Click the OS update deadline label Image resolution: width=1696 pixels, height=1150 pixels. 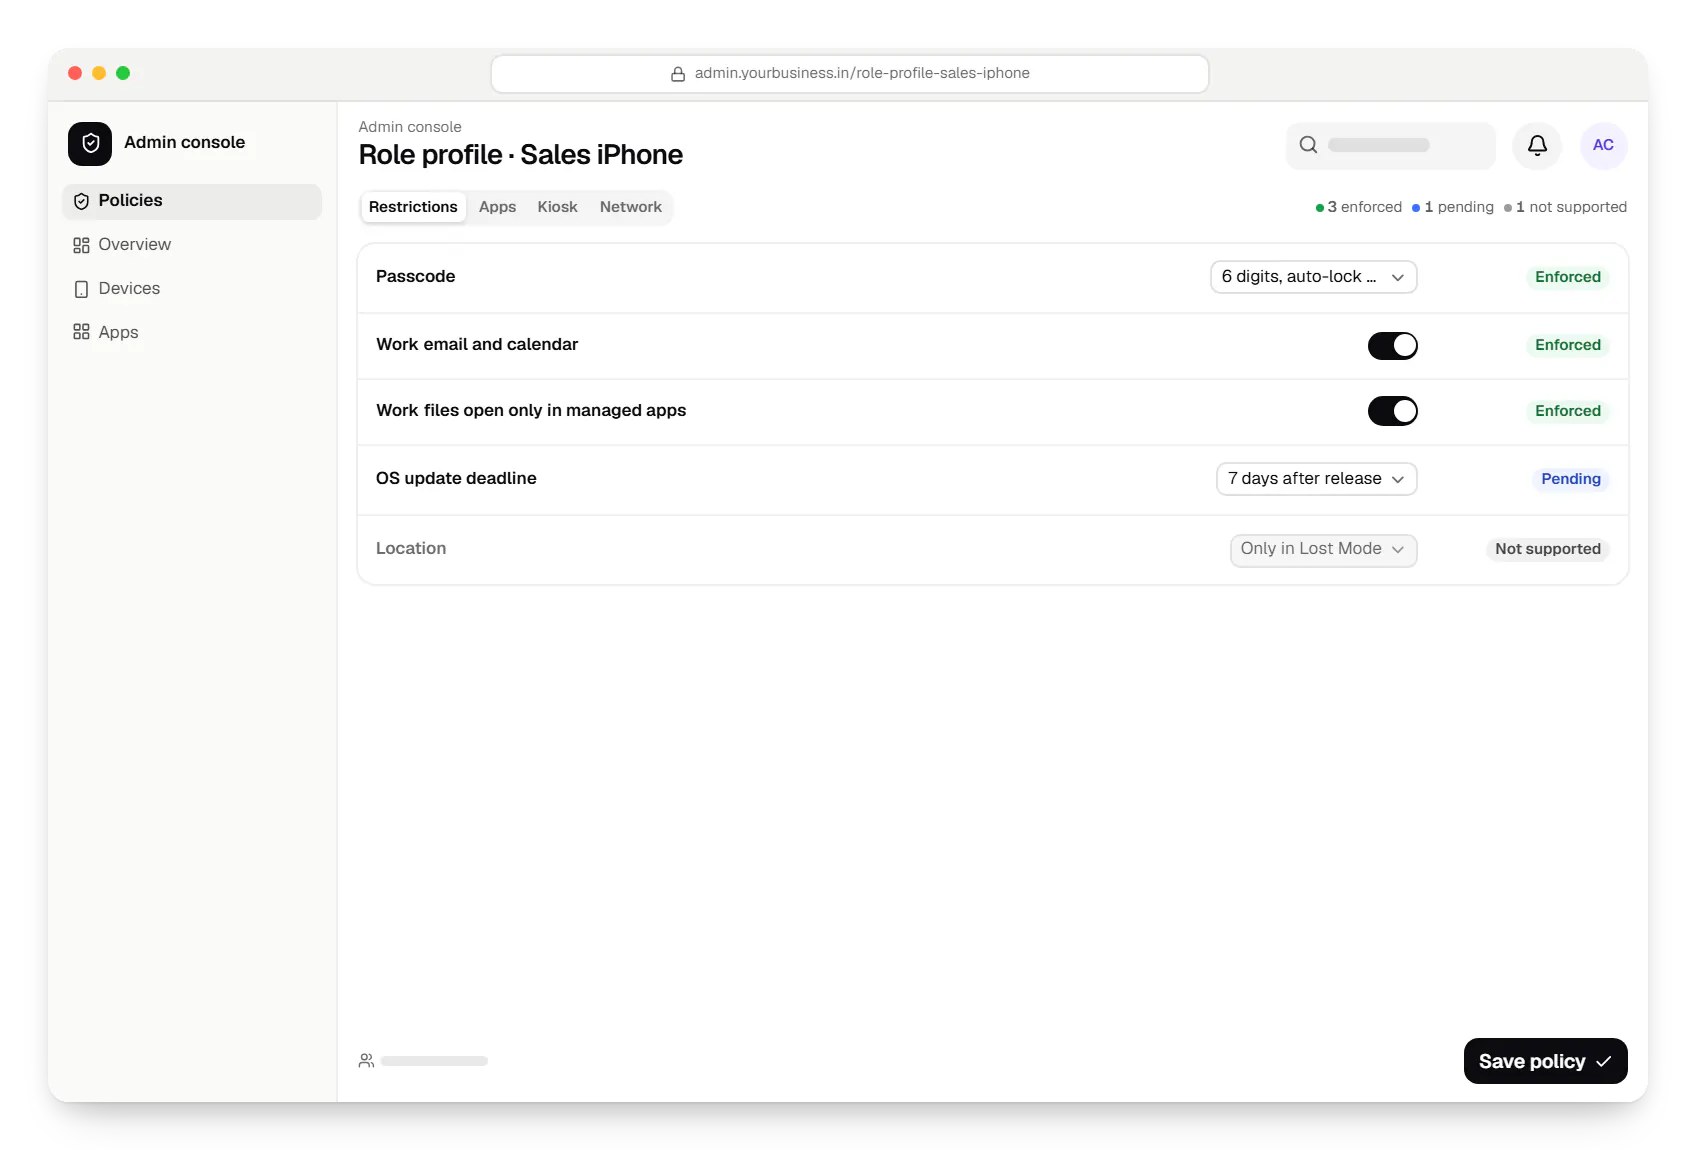coord(456,479)
